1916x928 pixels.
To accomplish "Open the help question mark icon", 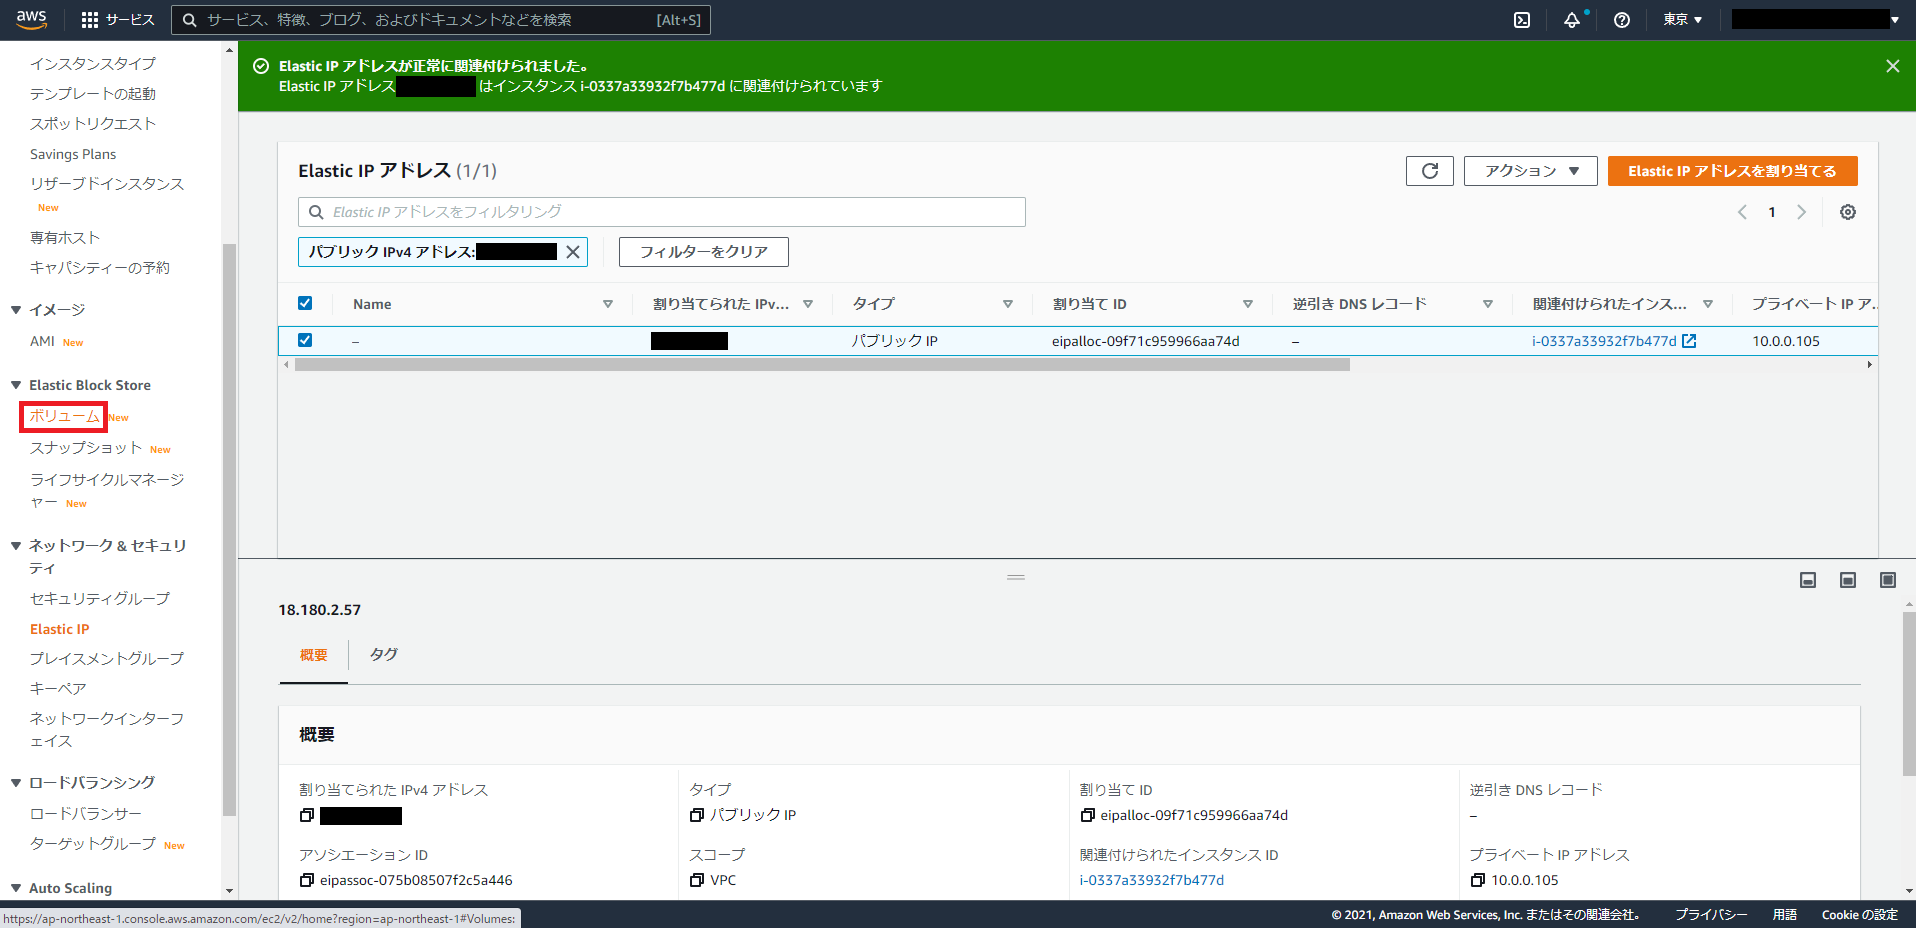I will pyautogui.click(x=1622, y=20).
